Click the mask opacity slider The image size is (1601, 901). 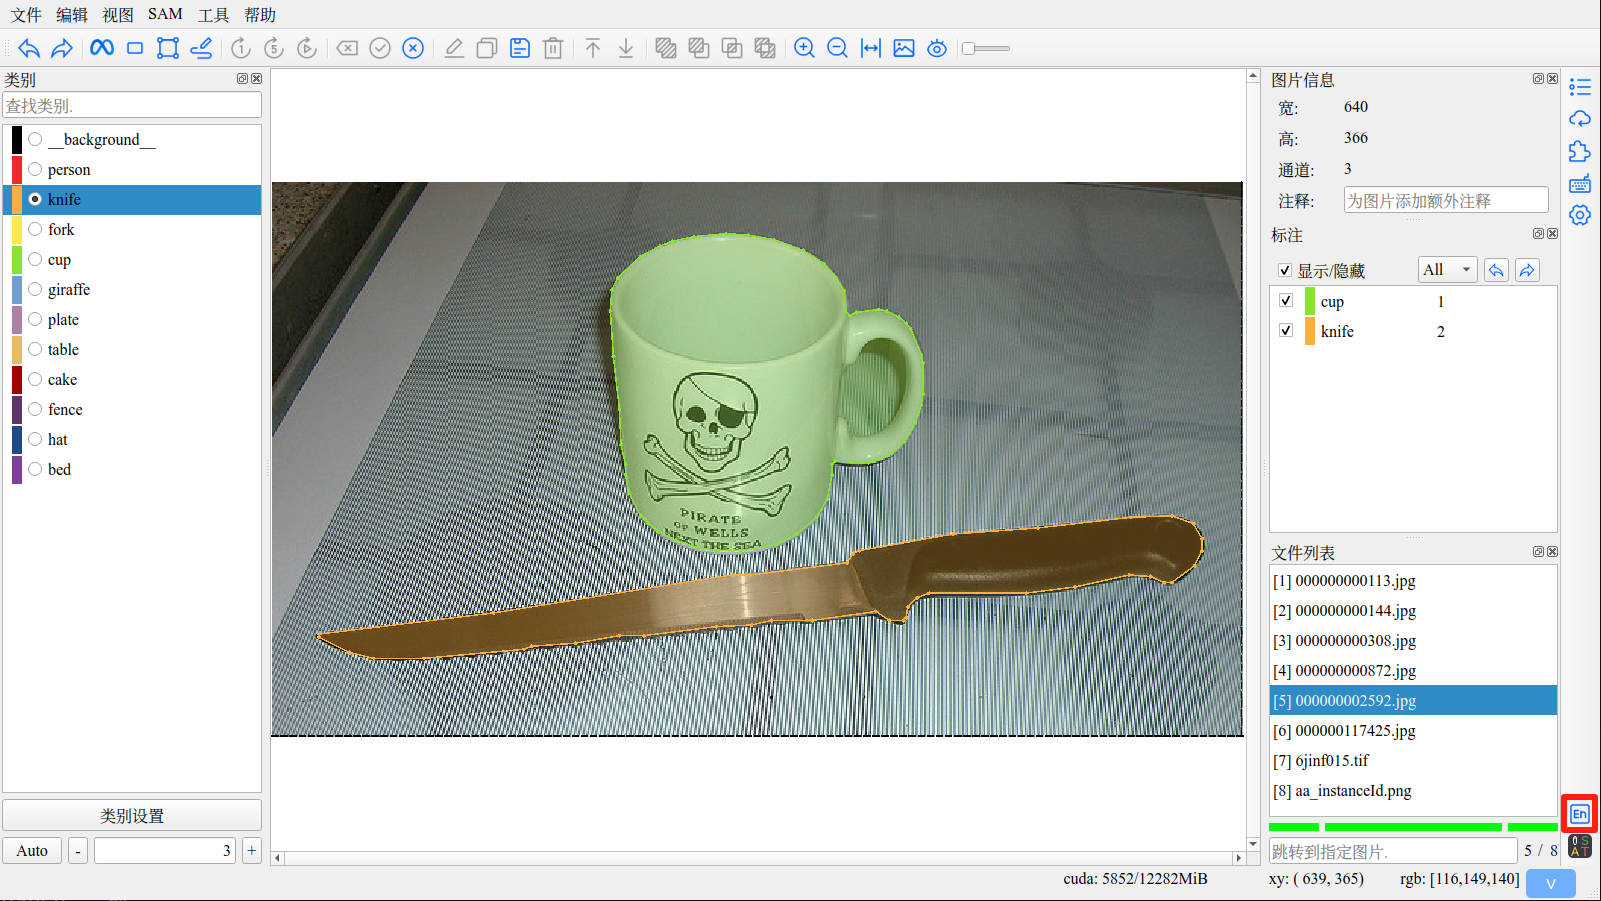tap(986, 48)
